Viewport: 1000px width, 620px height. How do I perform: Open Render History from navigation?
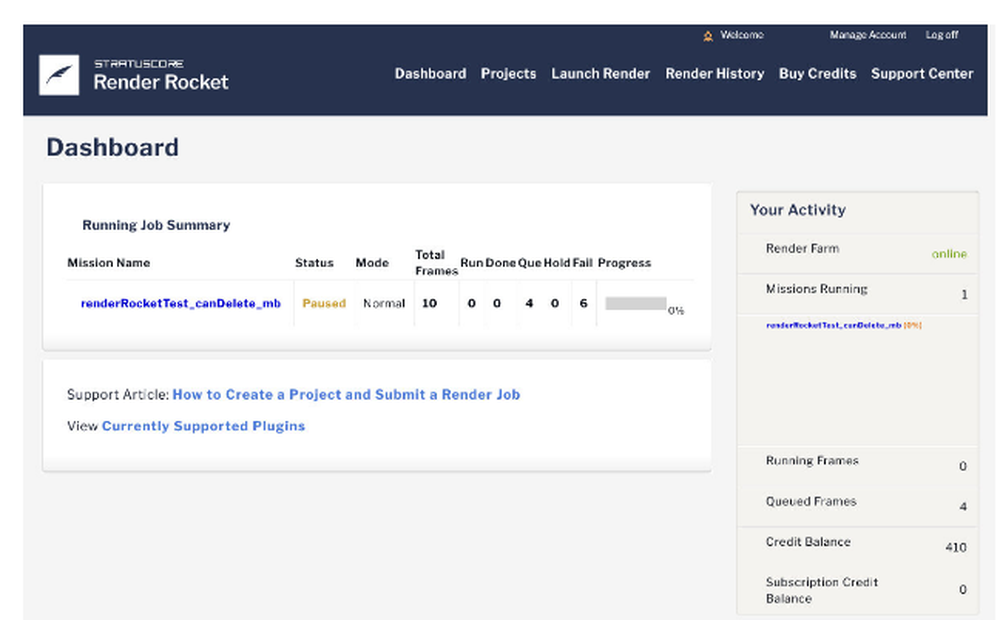715,73
